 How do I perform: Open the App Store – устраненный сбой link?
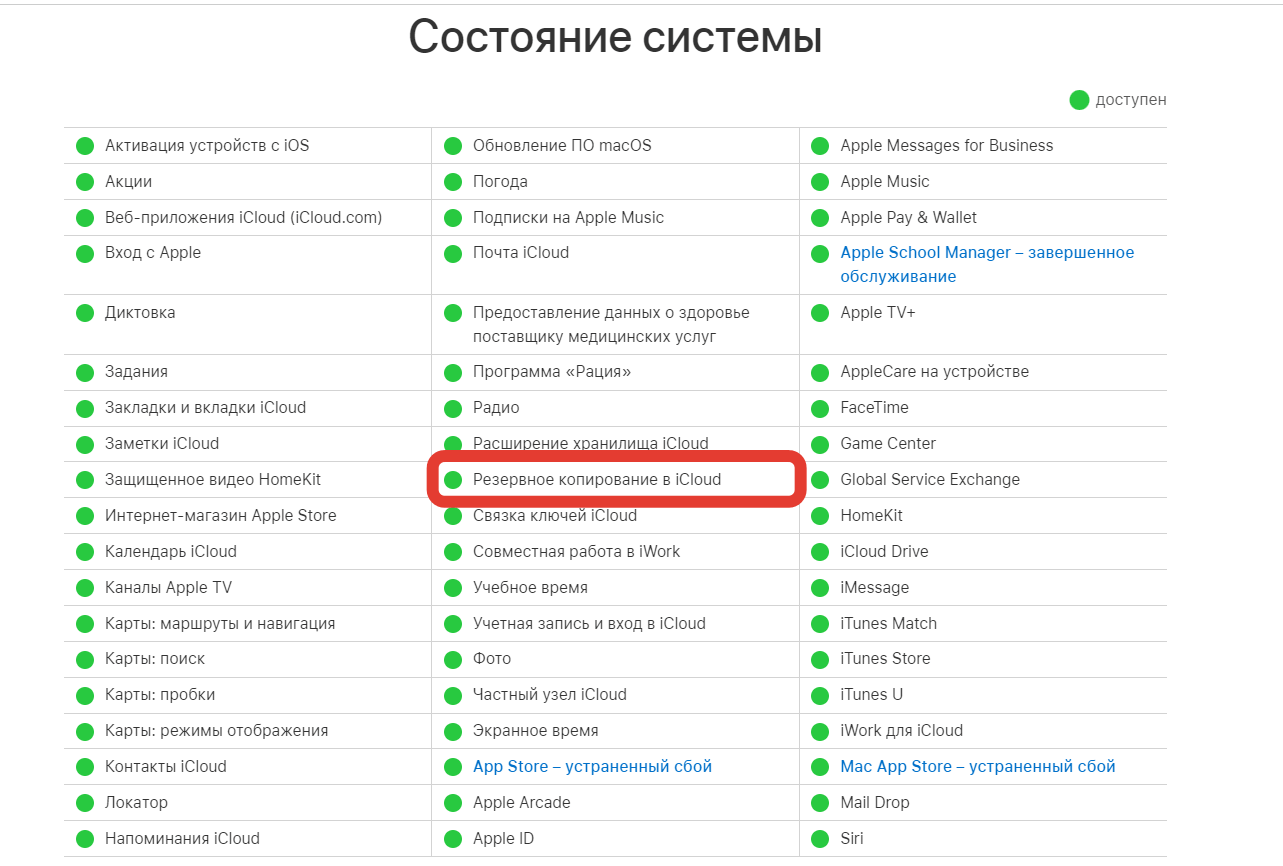[592, 766]
